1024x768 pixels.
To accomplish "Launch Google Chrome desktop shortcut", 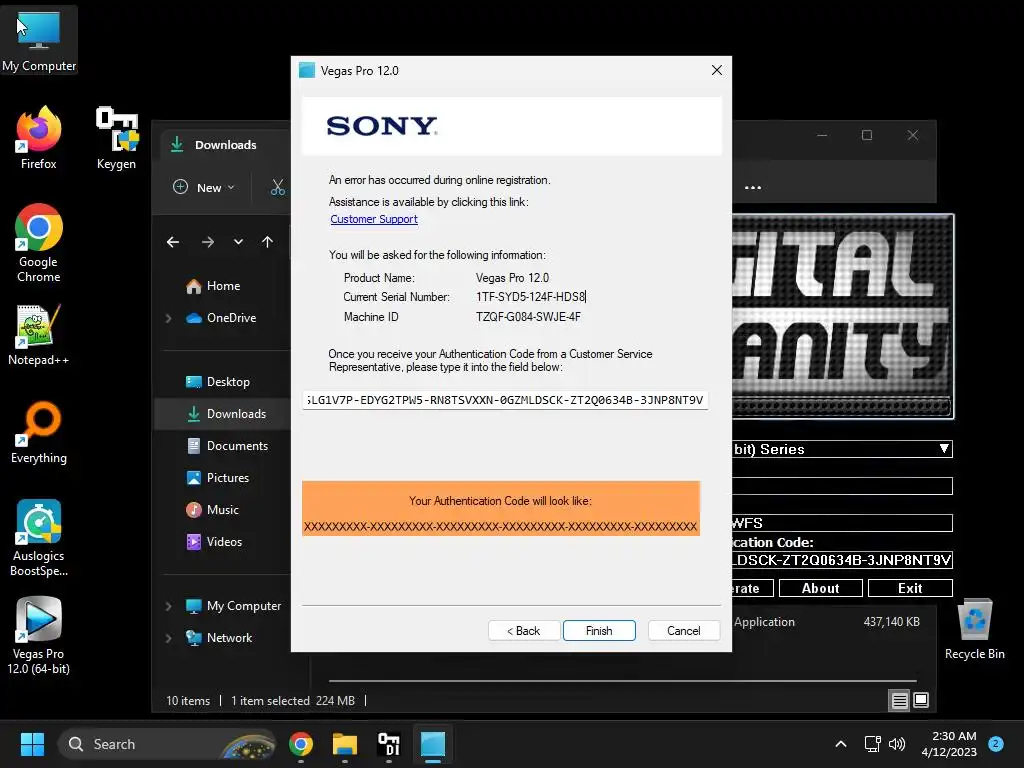I will point(39,243).
